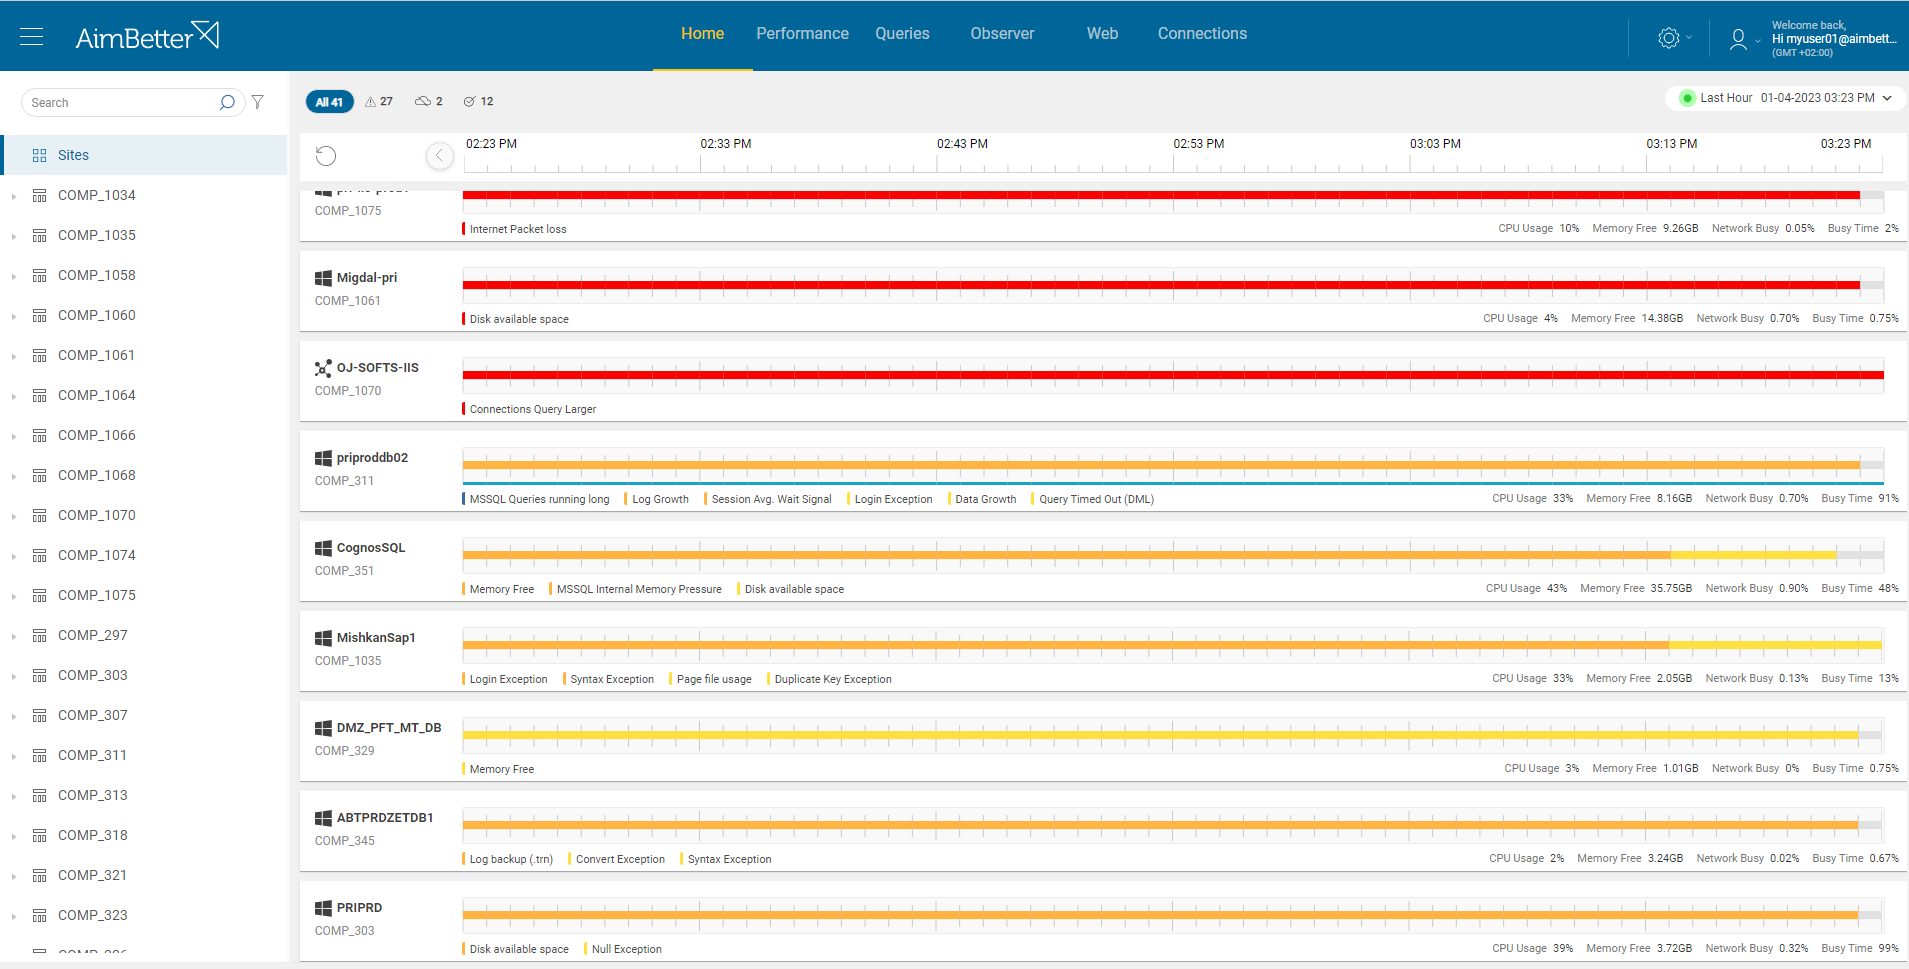Open the Connections tab
Image resolution: width=1909 pixels, height=969 pixels.
point(1202,34)
